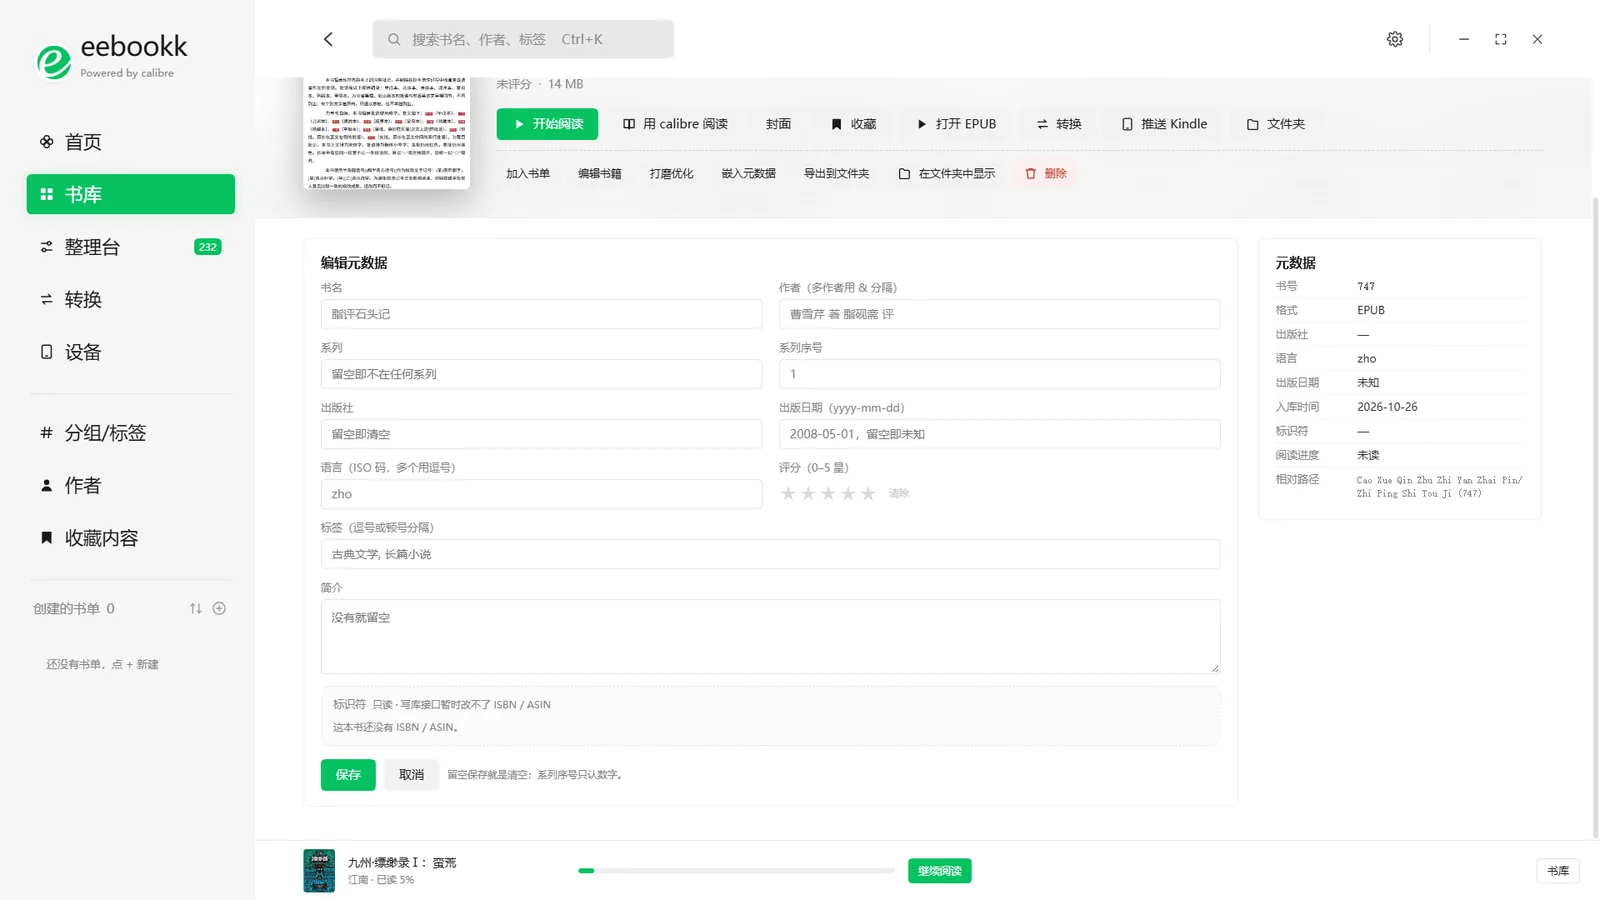Open the settings gear icon
The image size is (1600, 900).
(1395, 39)
